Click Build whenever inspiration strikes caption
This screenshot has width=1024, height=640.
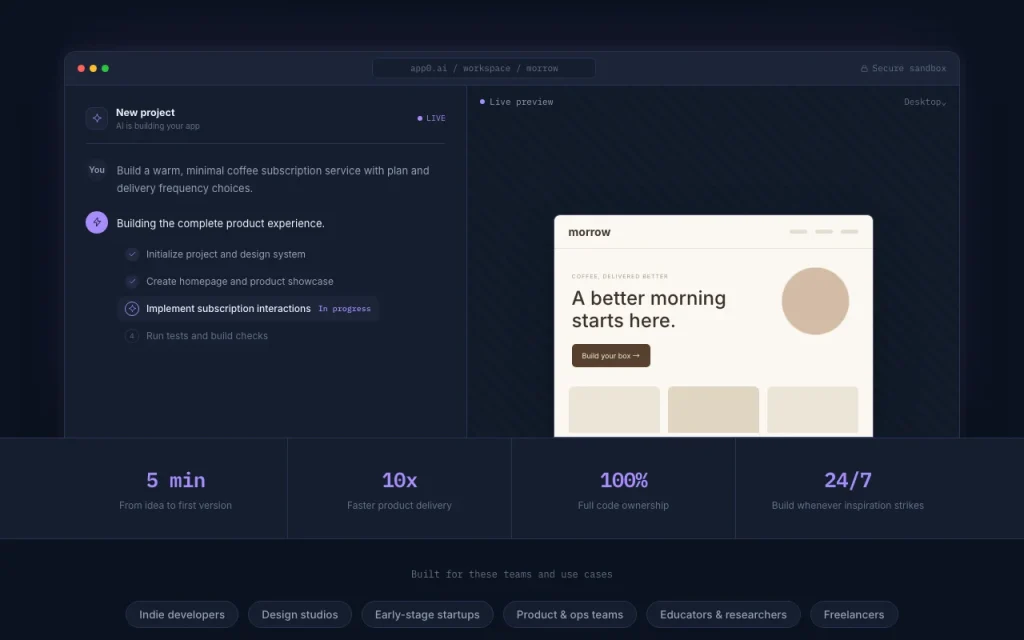click(x=848, y=505)
